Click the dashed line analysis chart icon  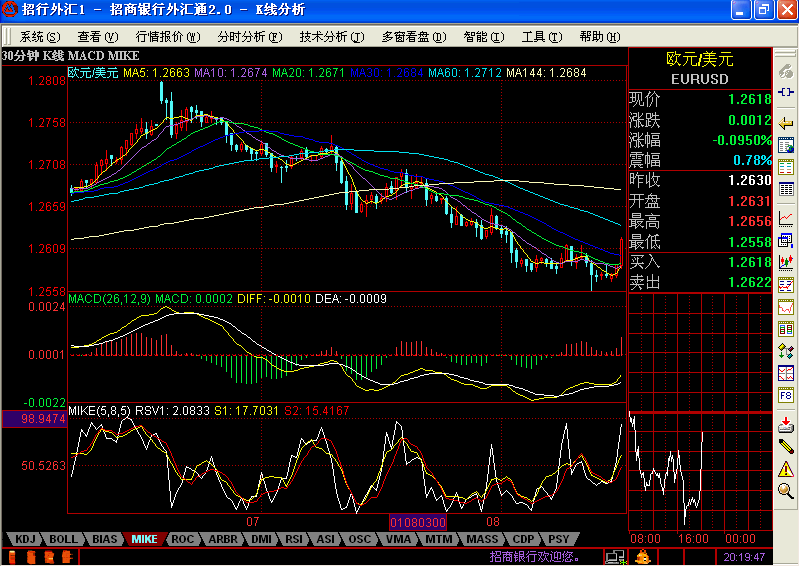tap(786, 285)
